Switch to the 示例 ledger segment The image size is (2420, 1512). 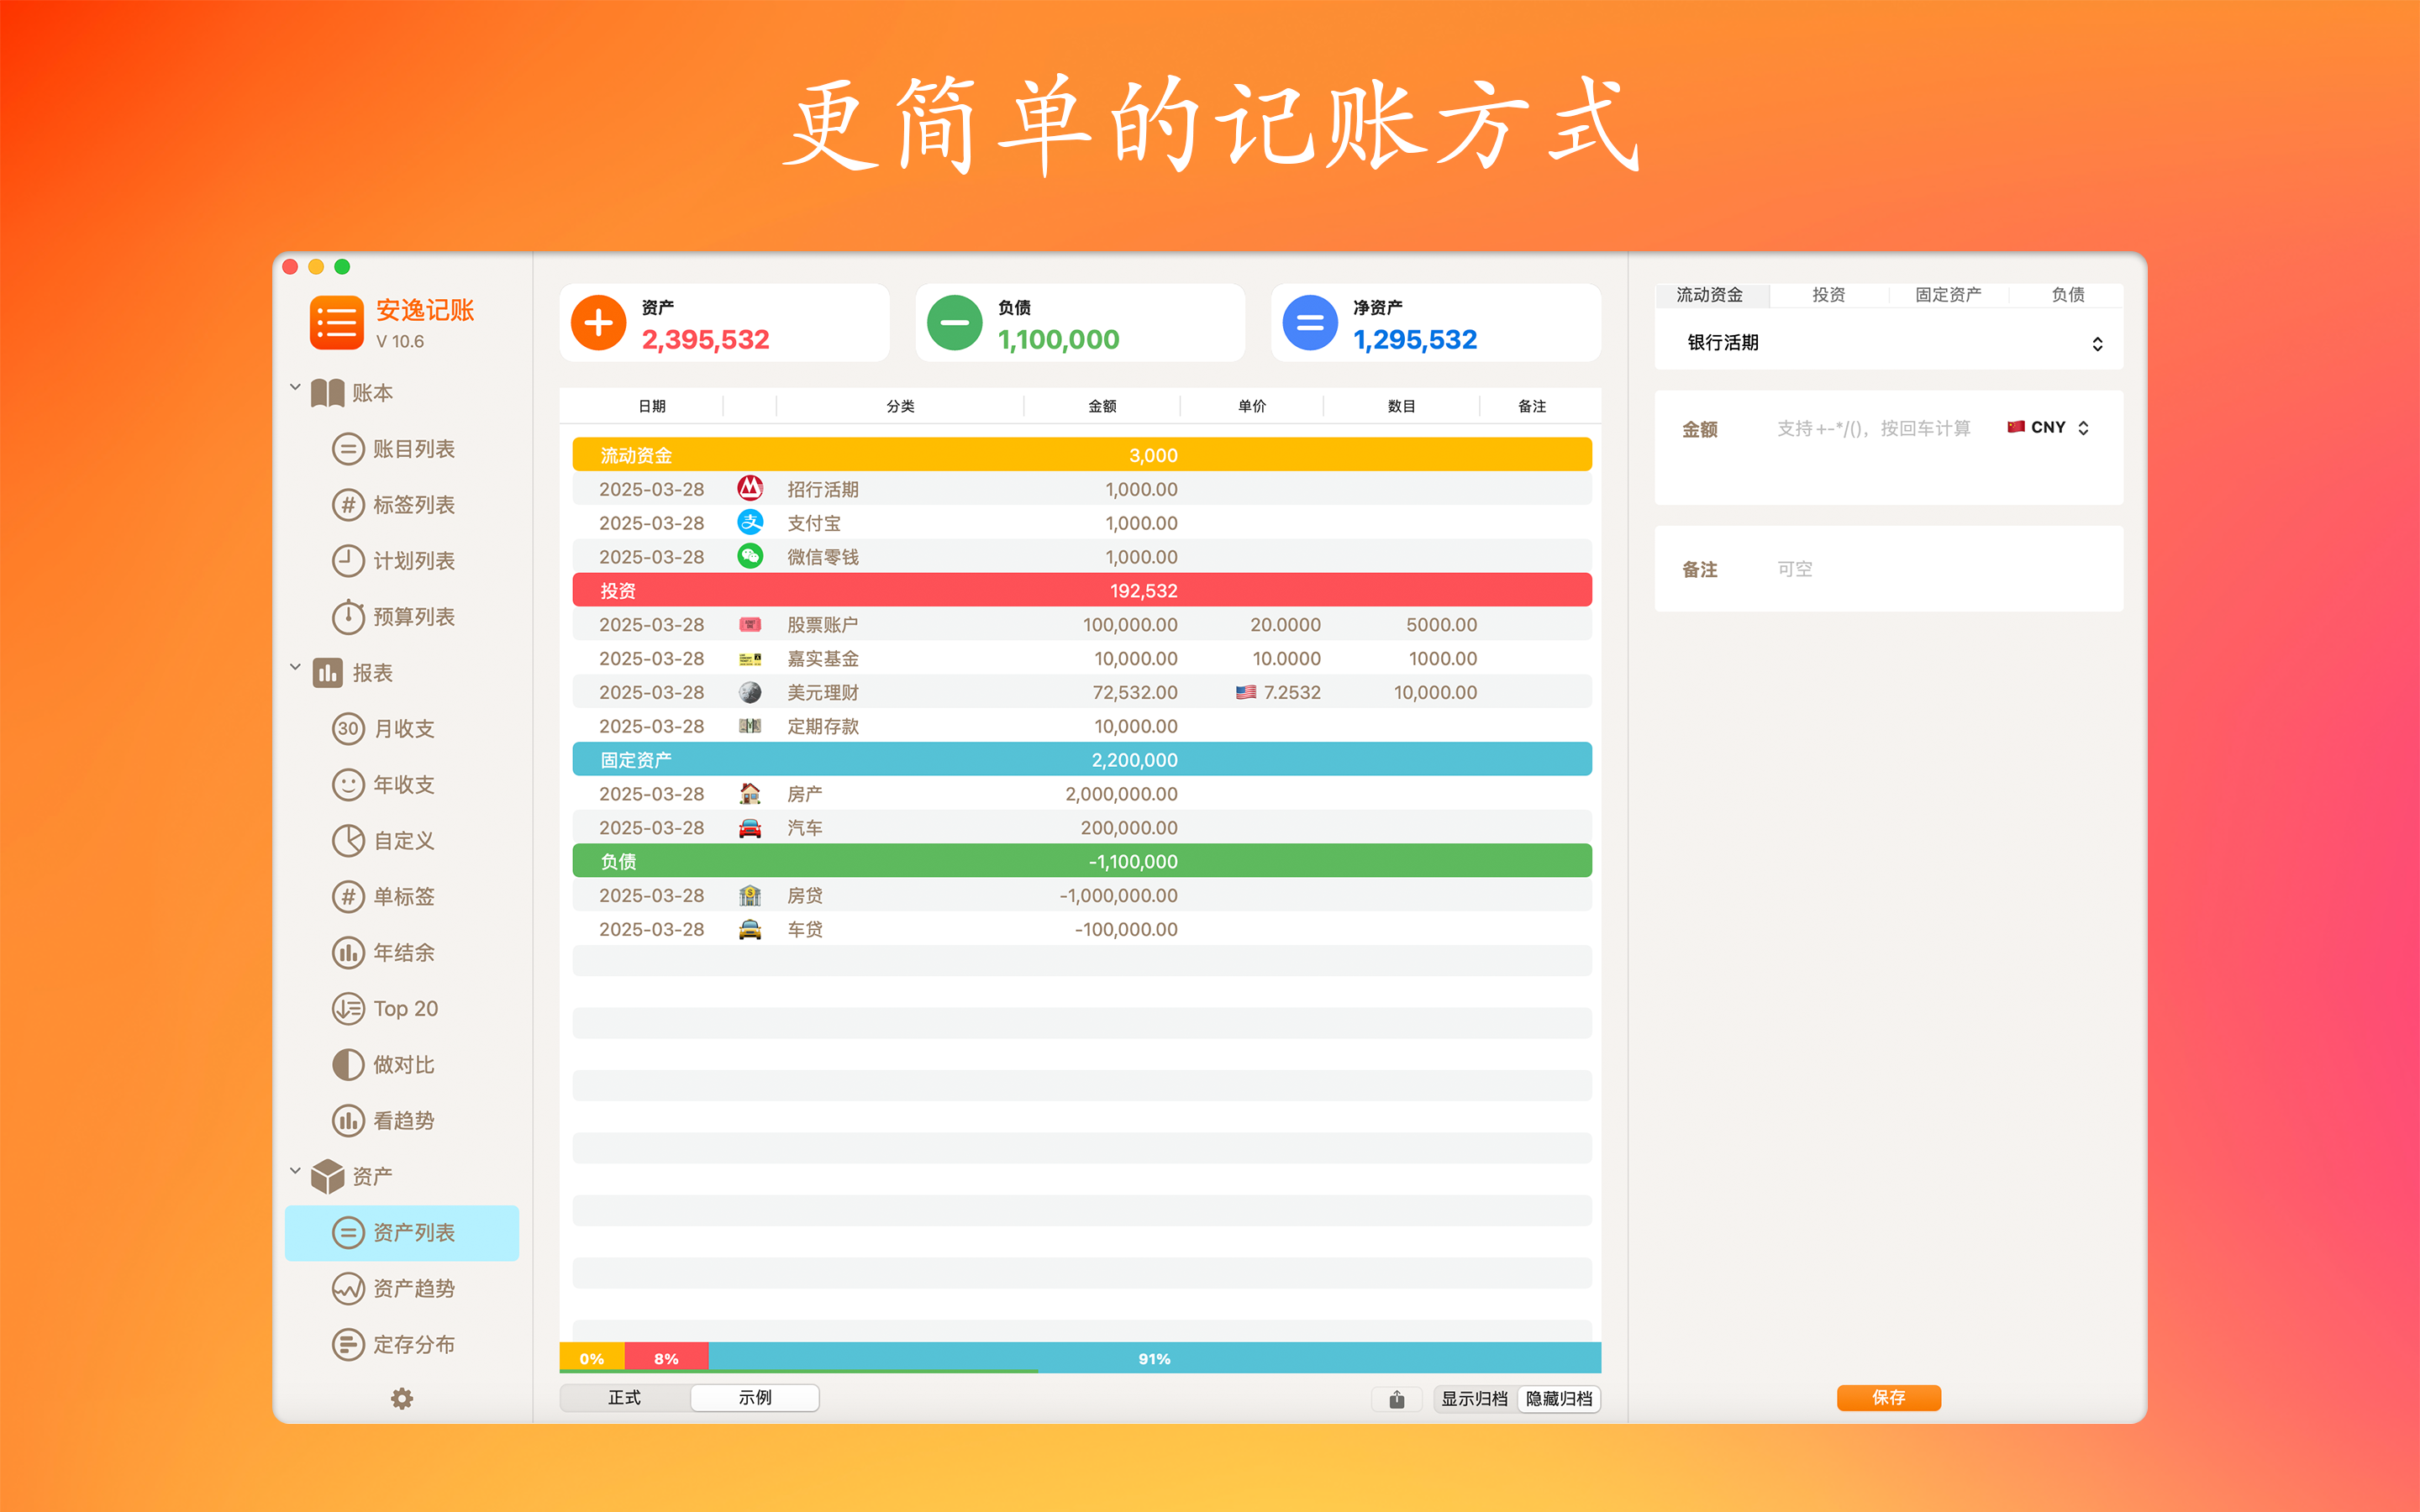point(755,1398)
